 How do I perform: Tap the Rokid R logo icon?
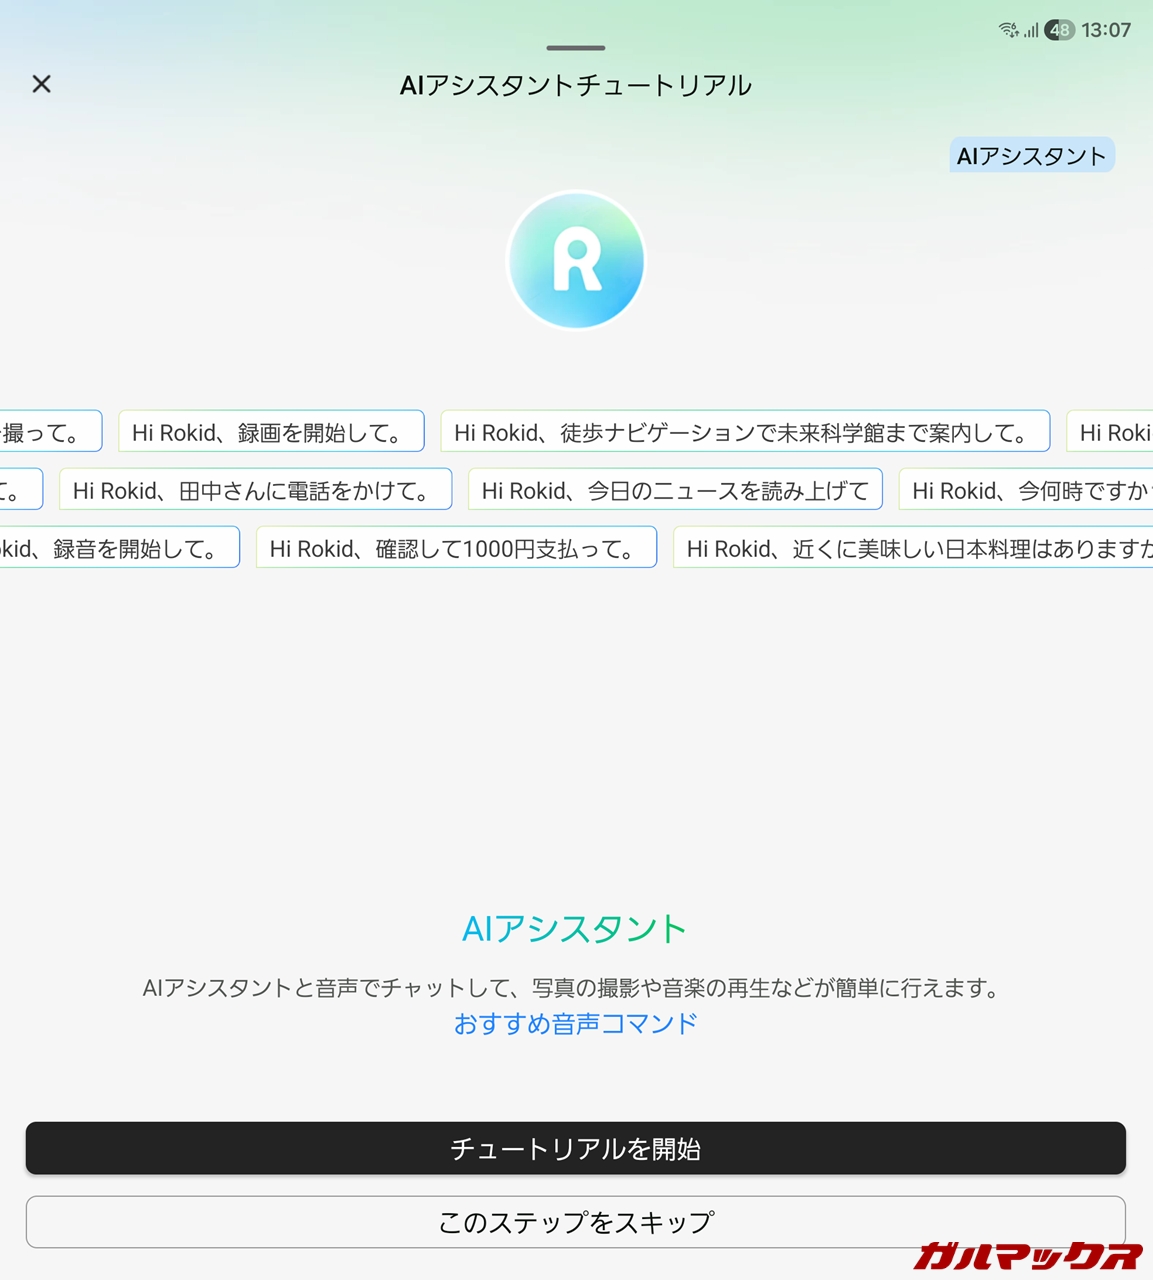(x=576, y=261)
